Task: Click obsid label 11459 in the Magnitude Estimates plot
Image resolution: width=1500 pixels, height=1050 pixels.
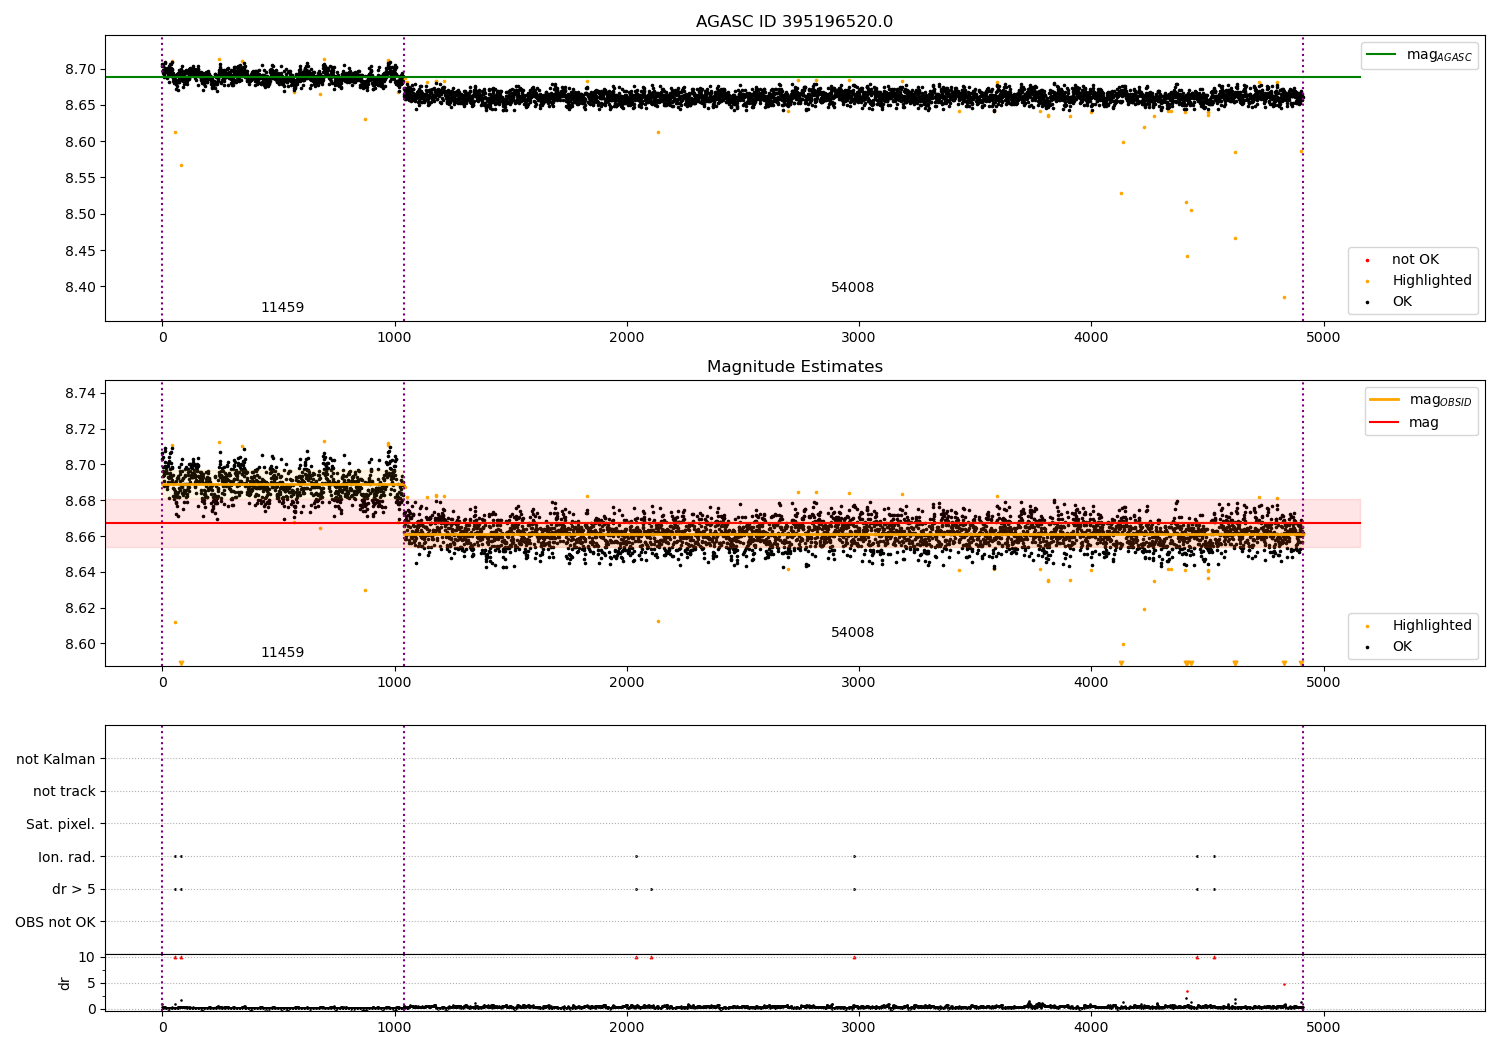Action: [x=282, y=653]
